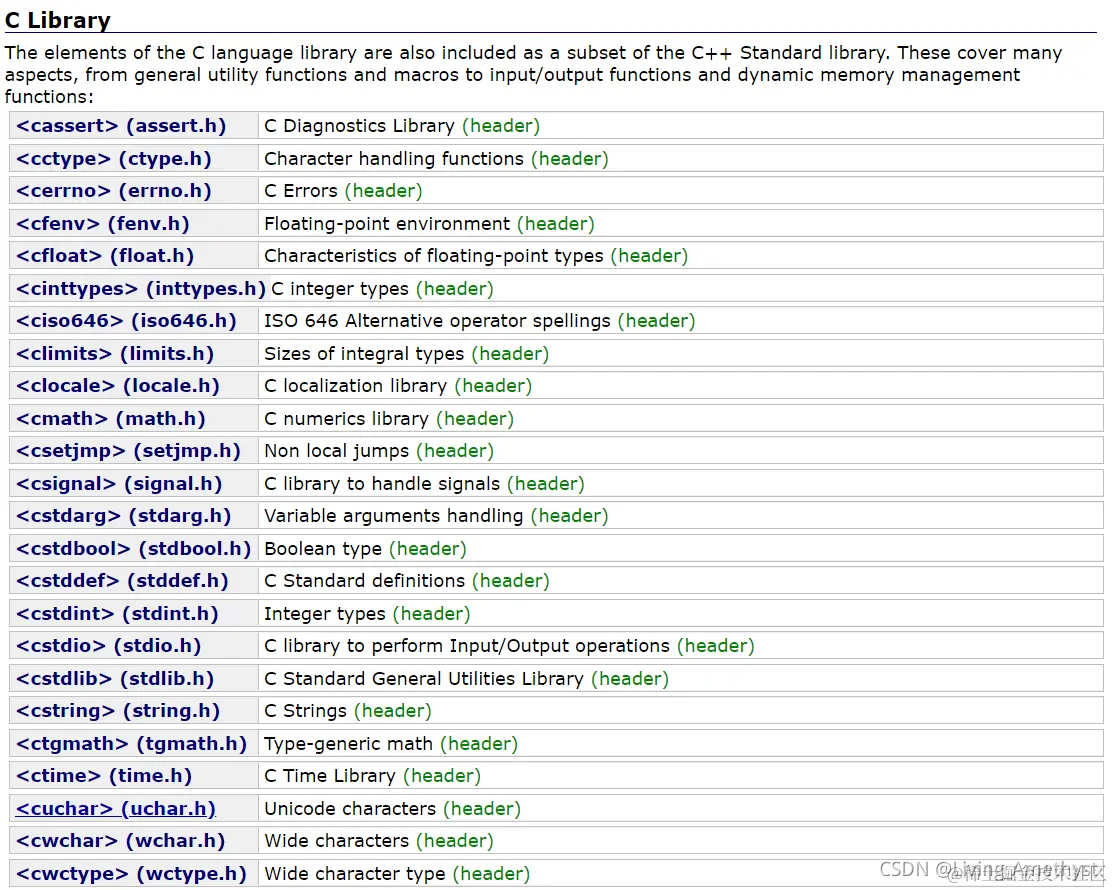This screenshot has height=890, width=1113.
Task: Click 'ISO 646 Alternative operator spellings' description
Action: pyautogui.click(x=437, y=321)
